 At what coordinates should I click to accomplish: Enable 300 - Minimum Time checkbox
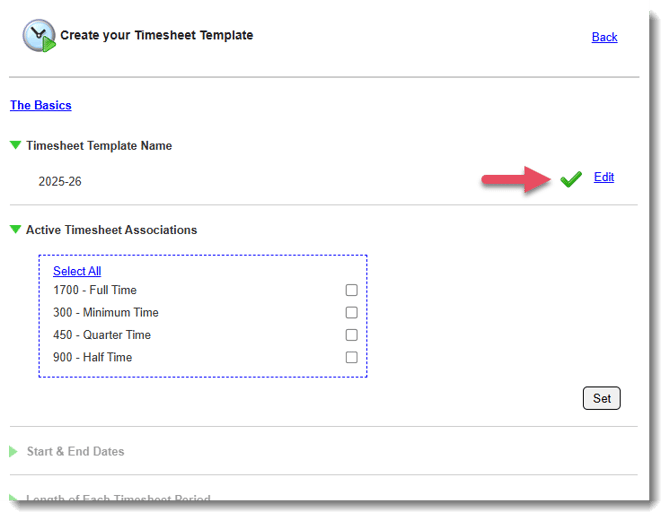tap(351, 313)
